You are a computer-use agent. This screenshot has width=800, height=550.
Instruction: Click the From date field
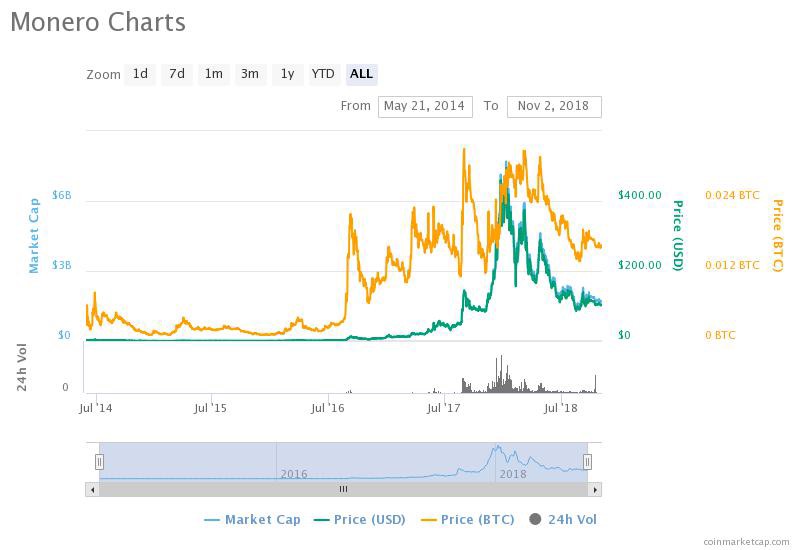(425, 106)
